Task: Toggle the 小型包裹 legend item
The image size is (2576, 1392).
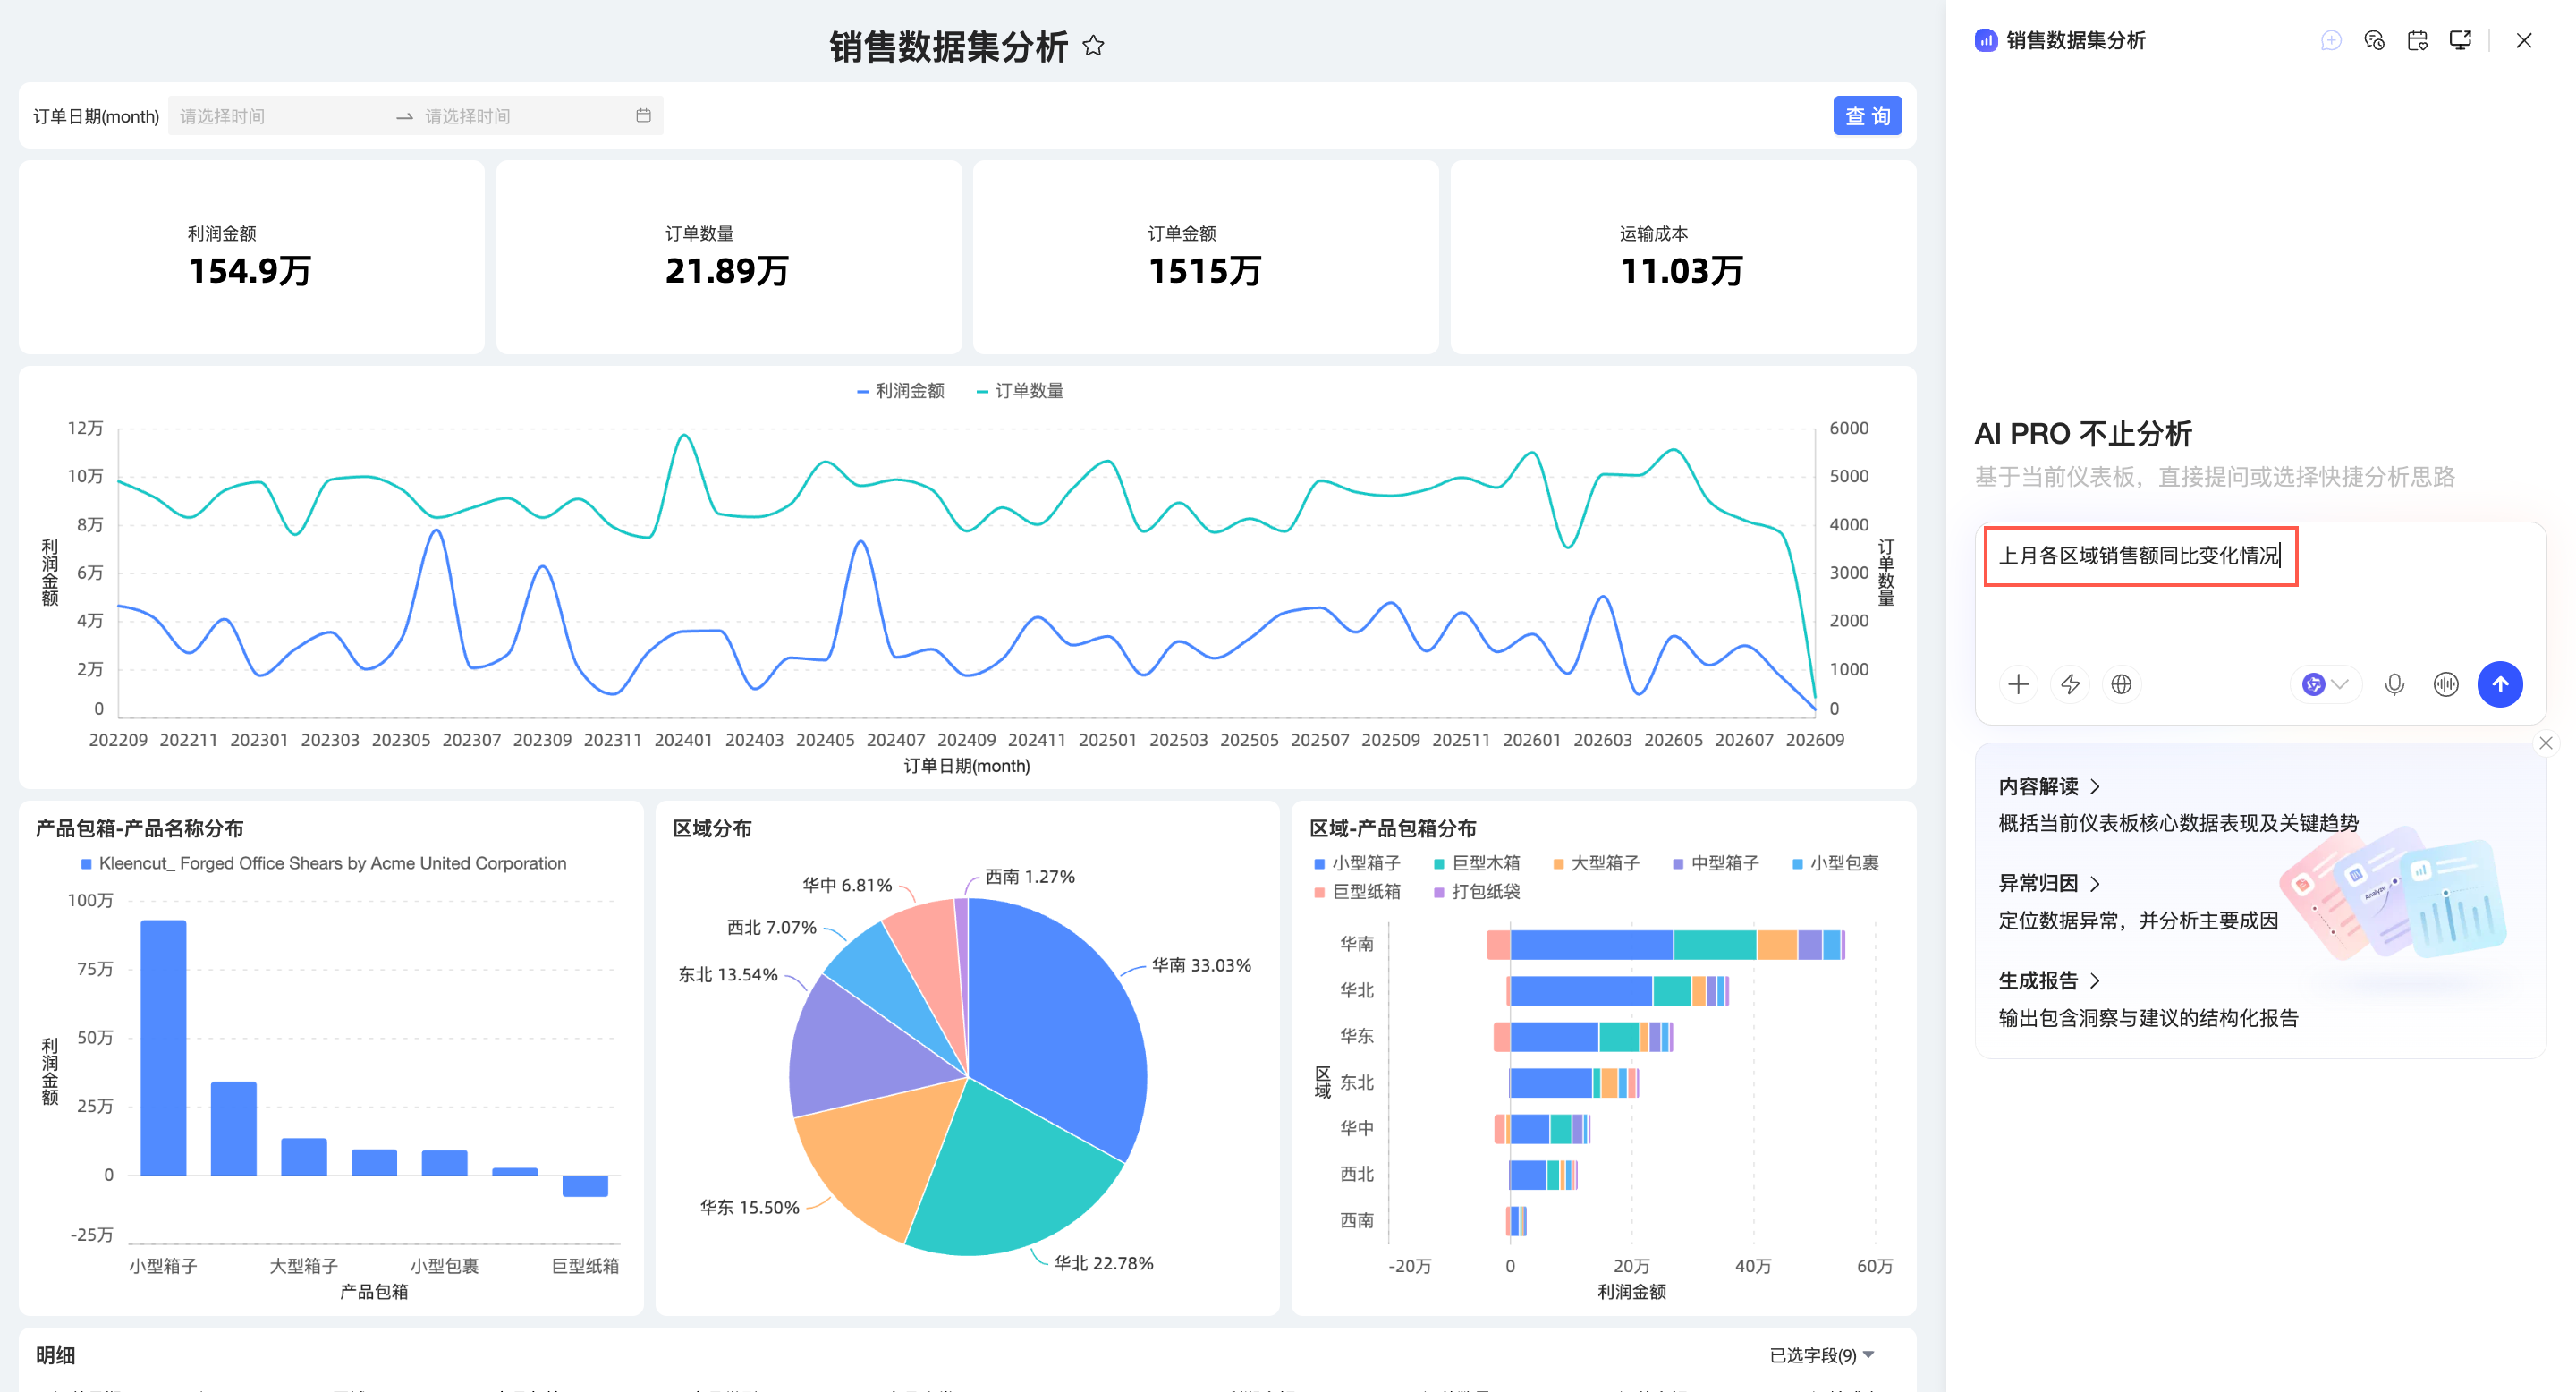Action: coord(1835,863)
